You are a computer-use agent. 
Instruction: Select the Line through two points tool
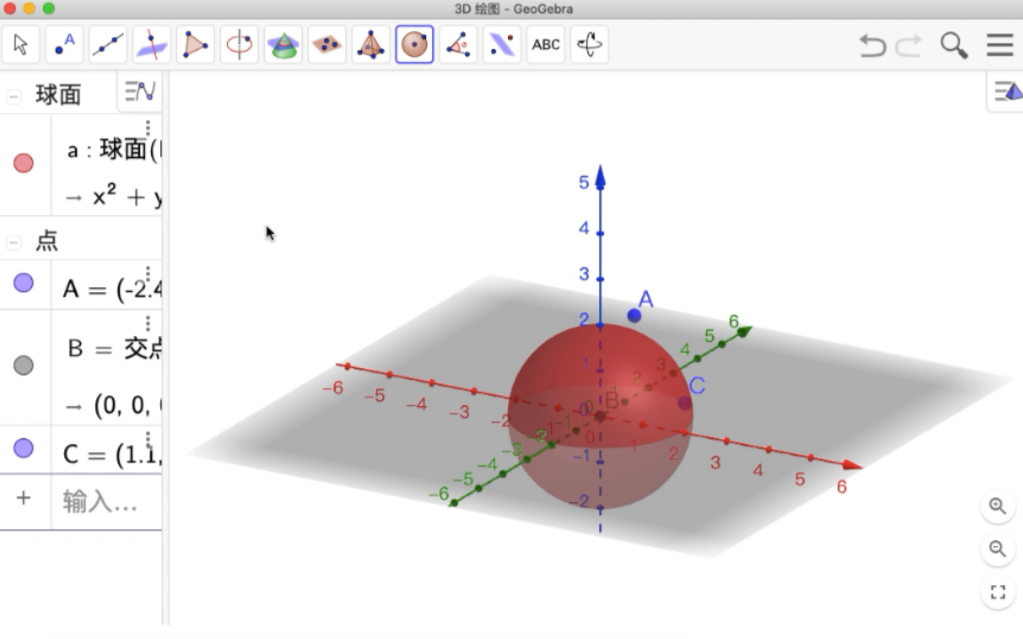click(108, 45)
